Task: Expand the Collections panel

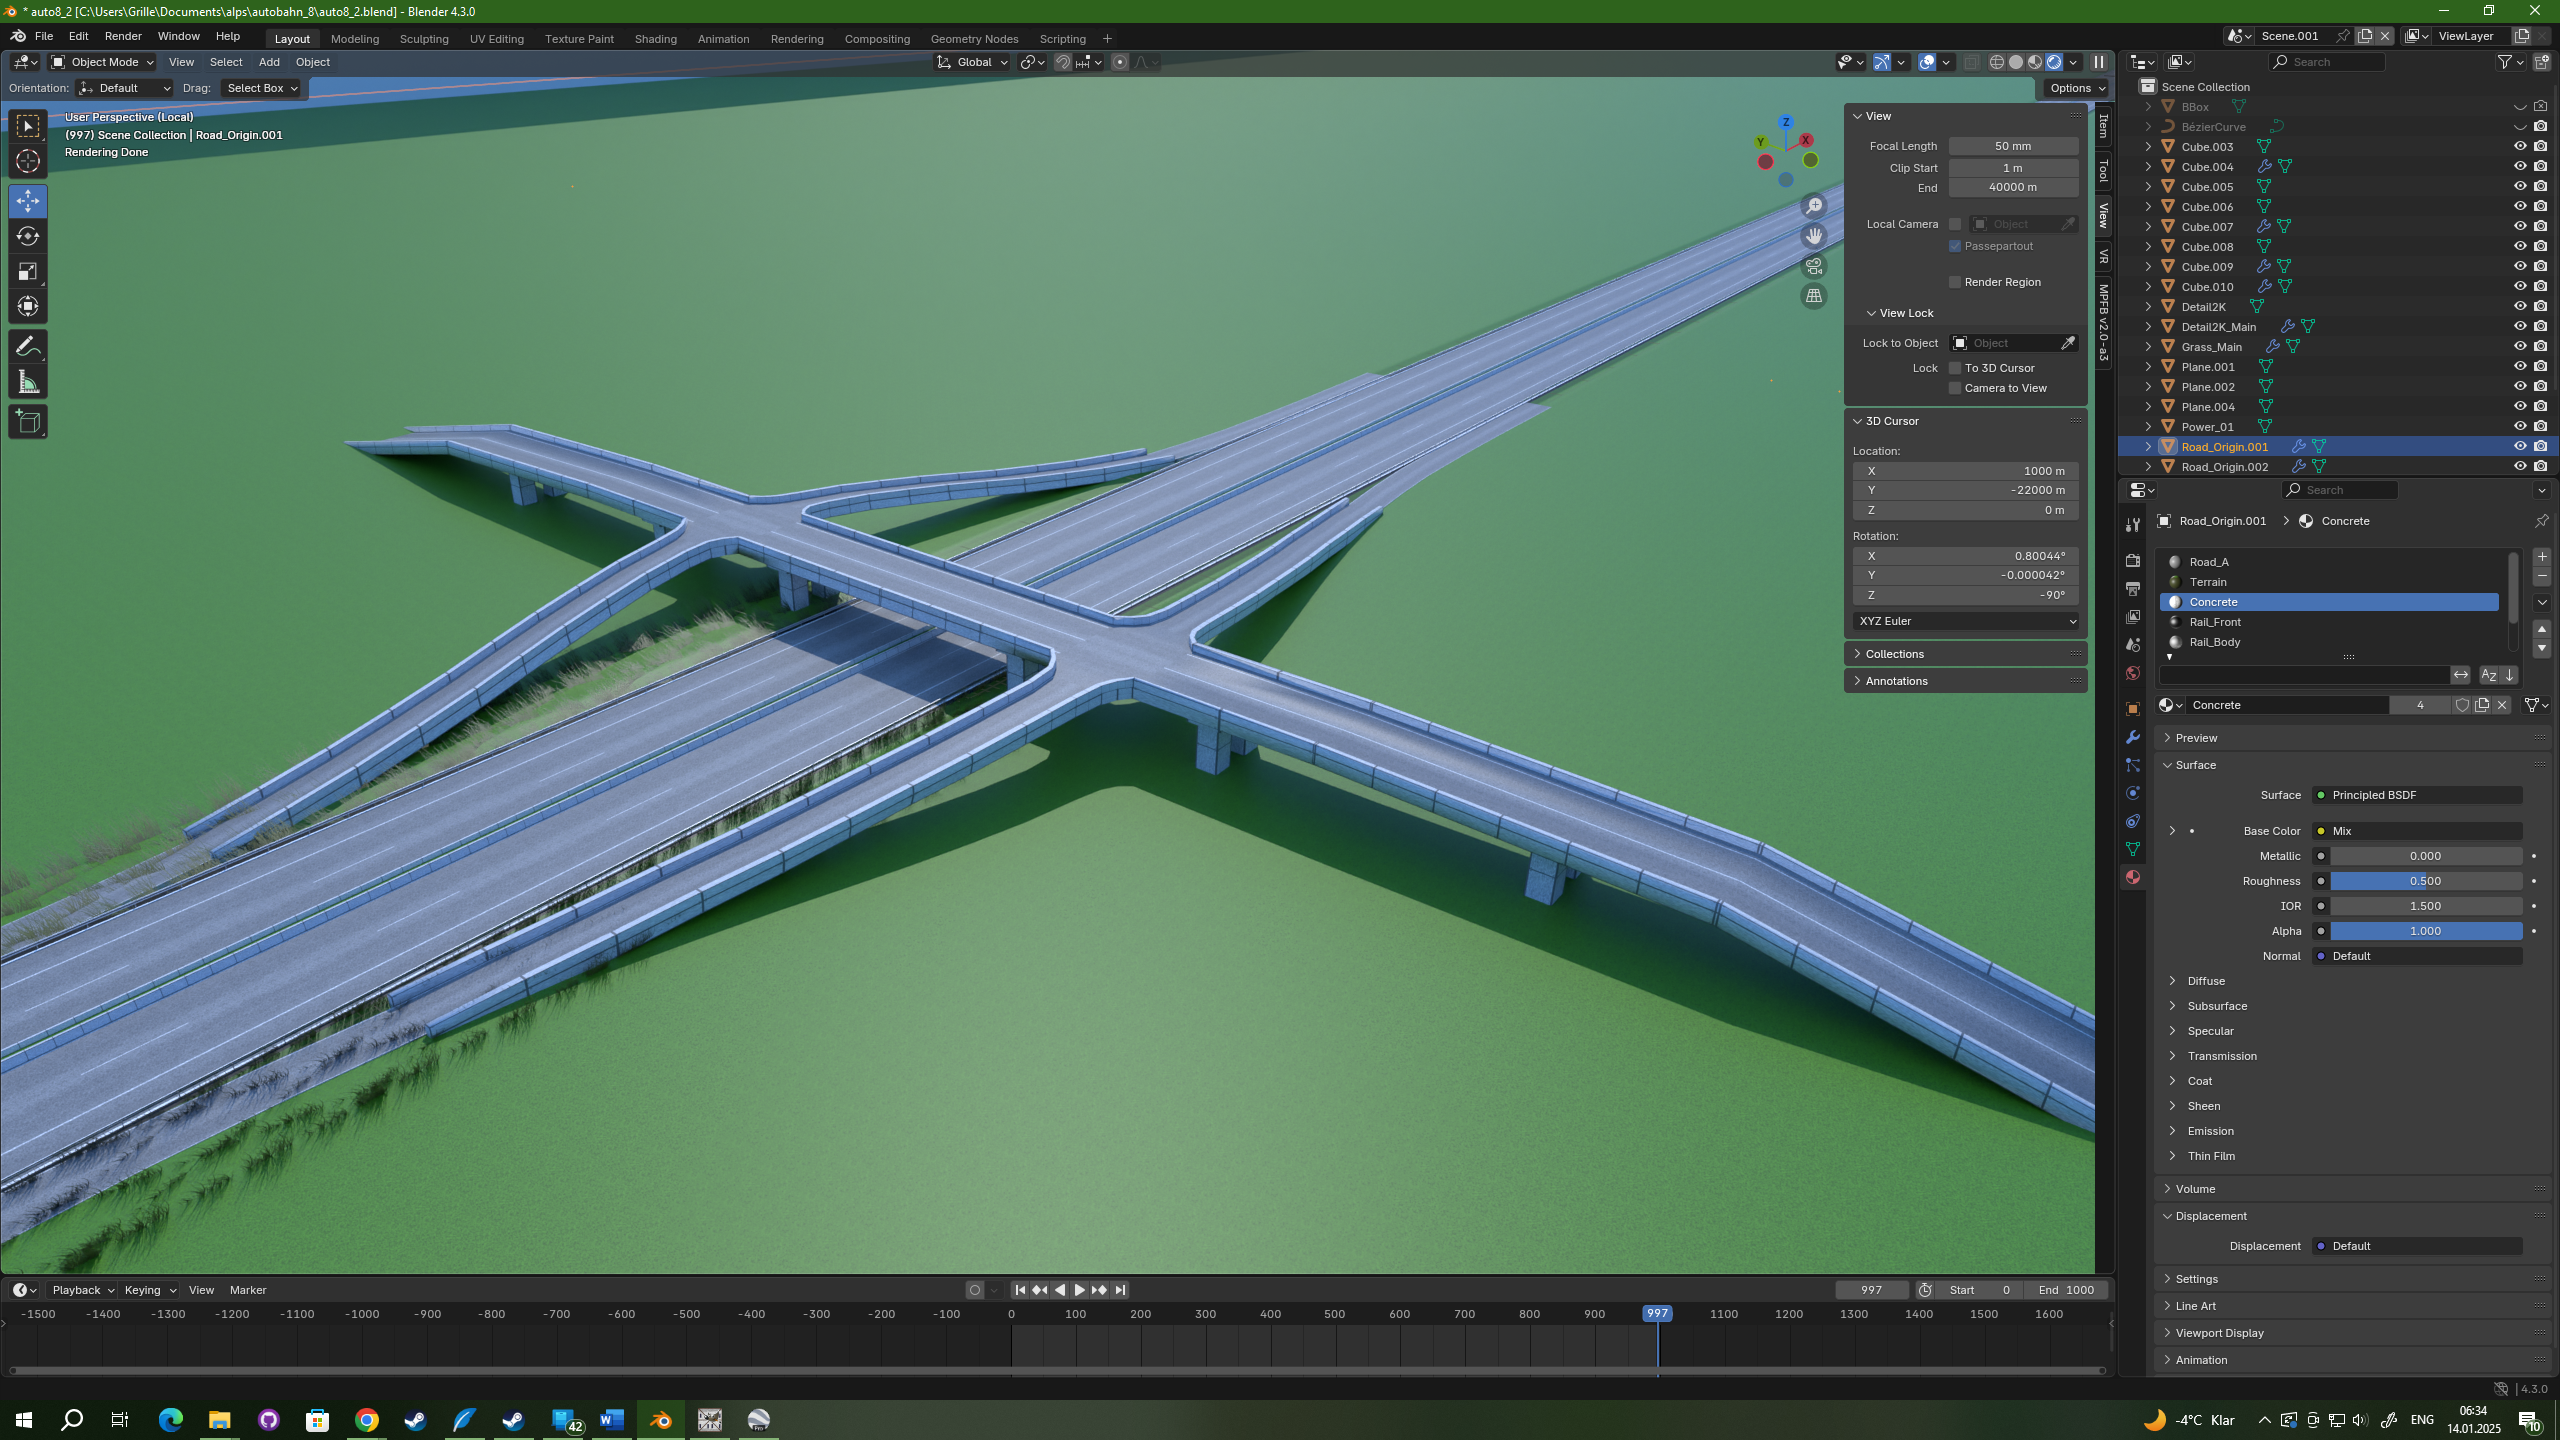Action: tap(1894, 654)
